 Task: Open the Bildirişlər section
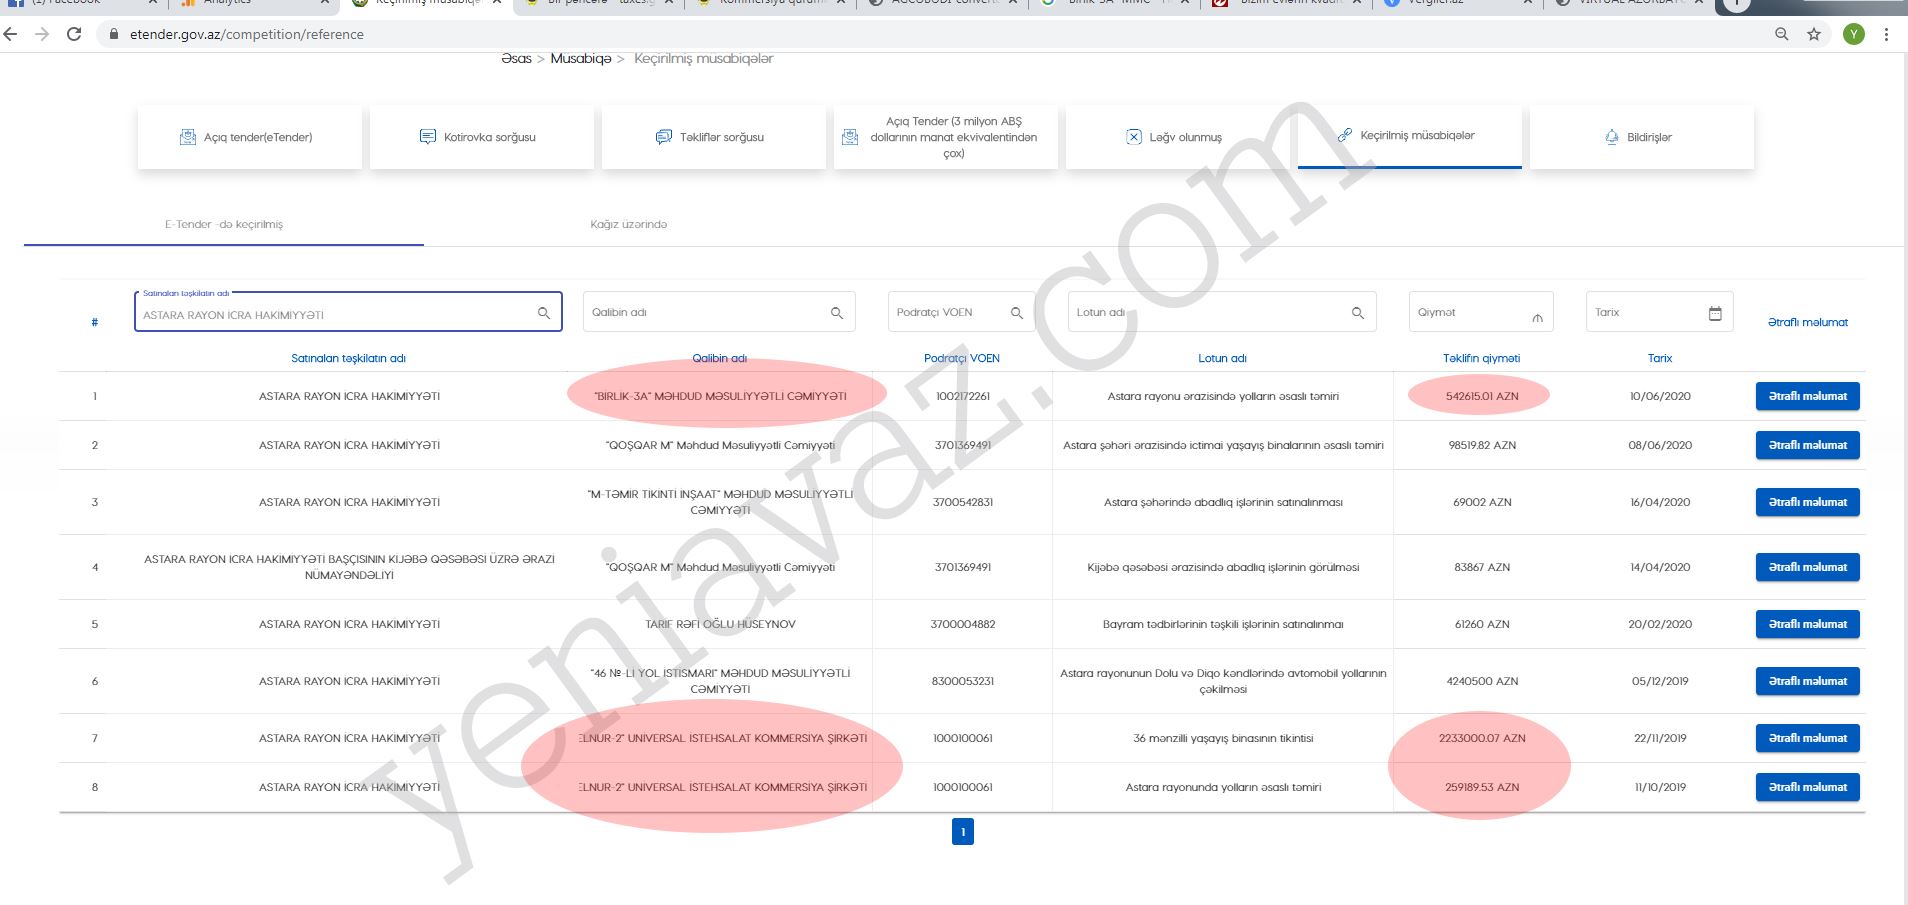[1642, 137]
